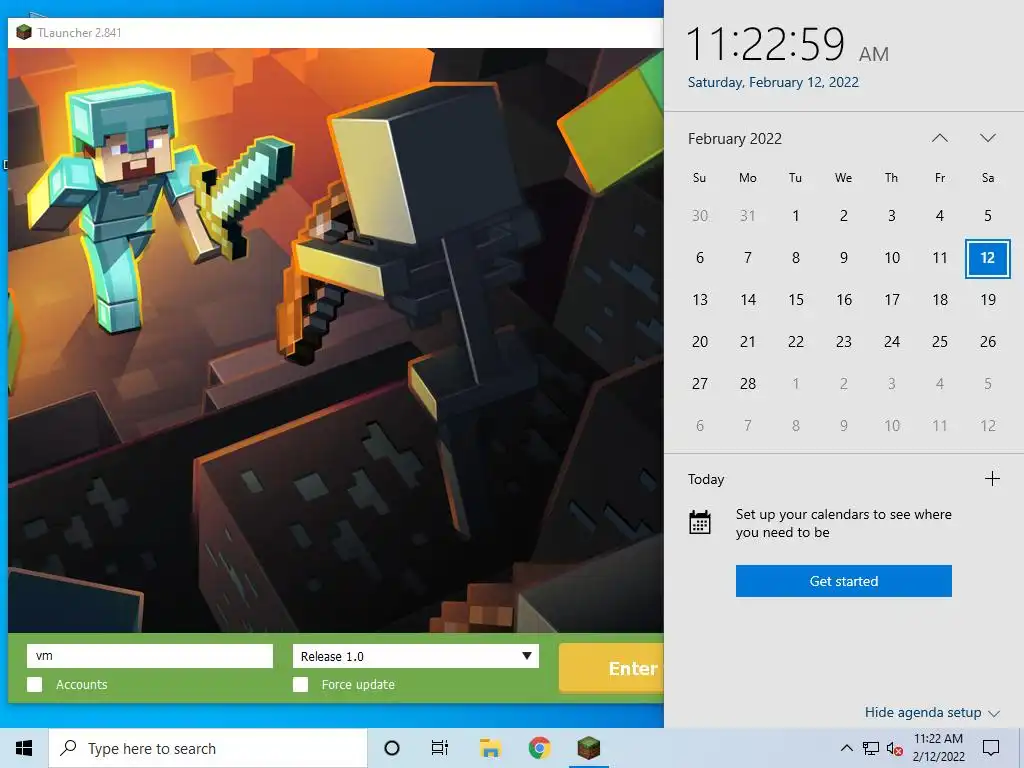Select February 1 in the calendar
Image resolution: width=1024 pixels, height=768 pixels.
(795, 216)
